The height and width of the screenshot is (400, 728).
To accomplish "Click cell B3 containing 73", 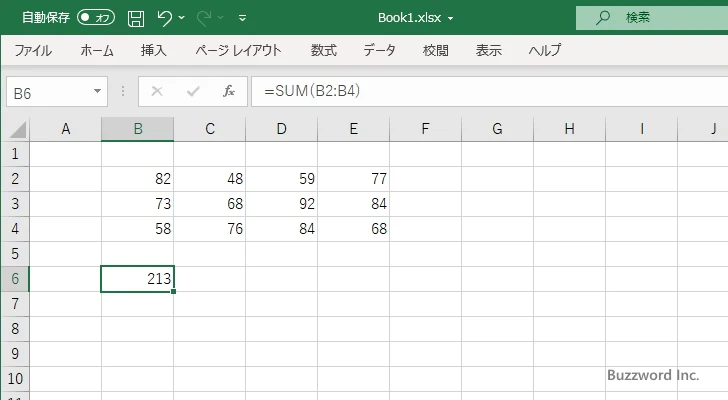I will pos(137,204).
